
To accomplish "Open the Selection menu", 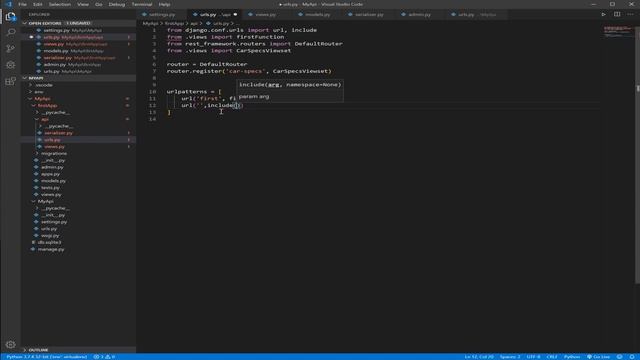I will click(60, 4).
